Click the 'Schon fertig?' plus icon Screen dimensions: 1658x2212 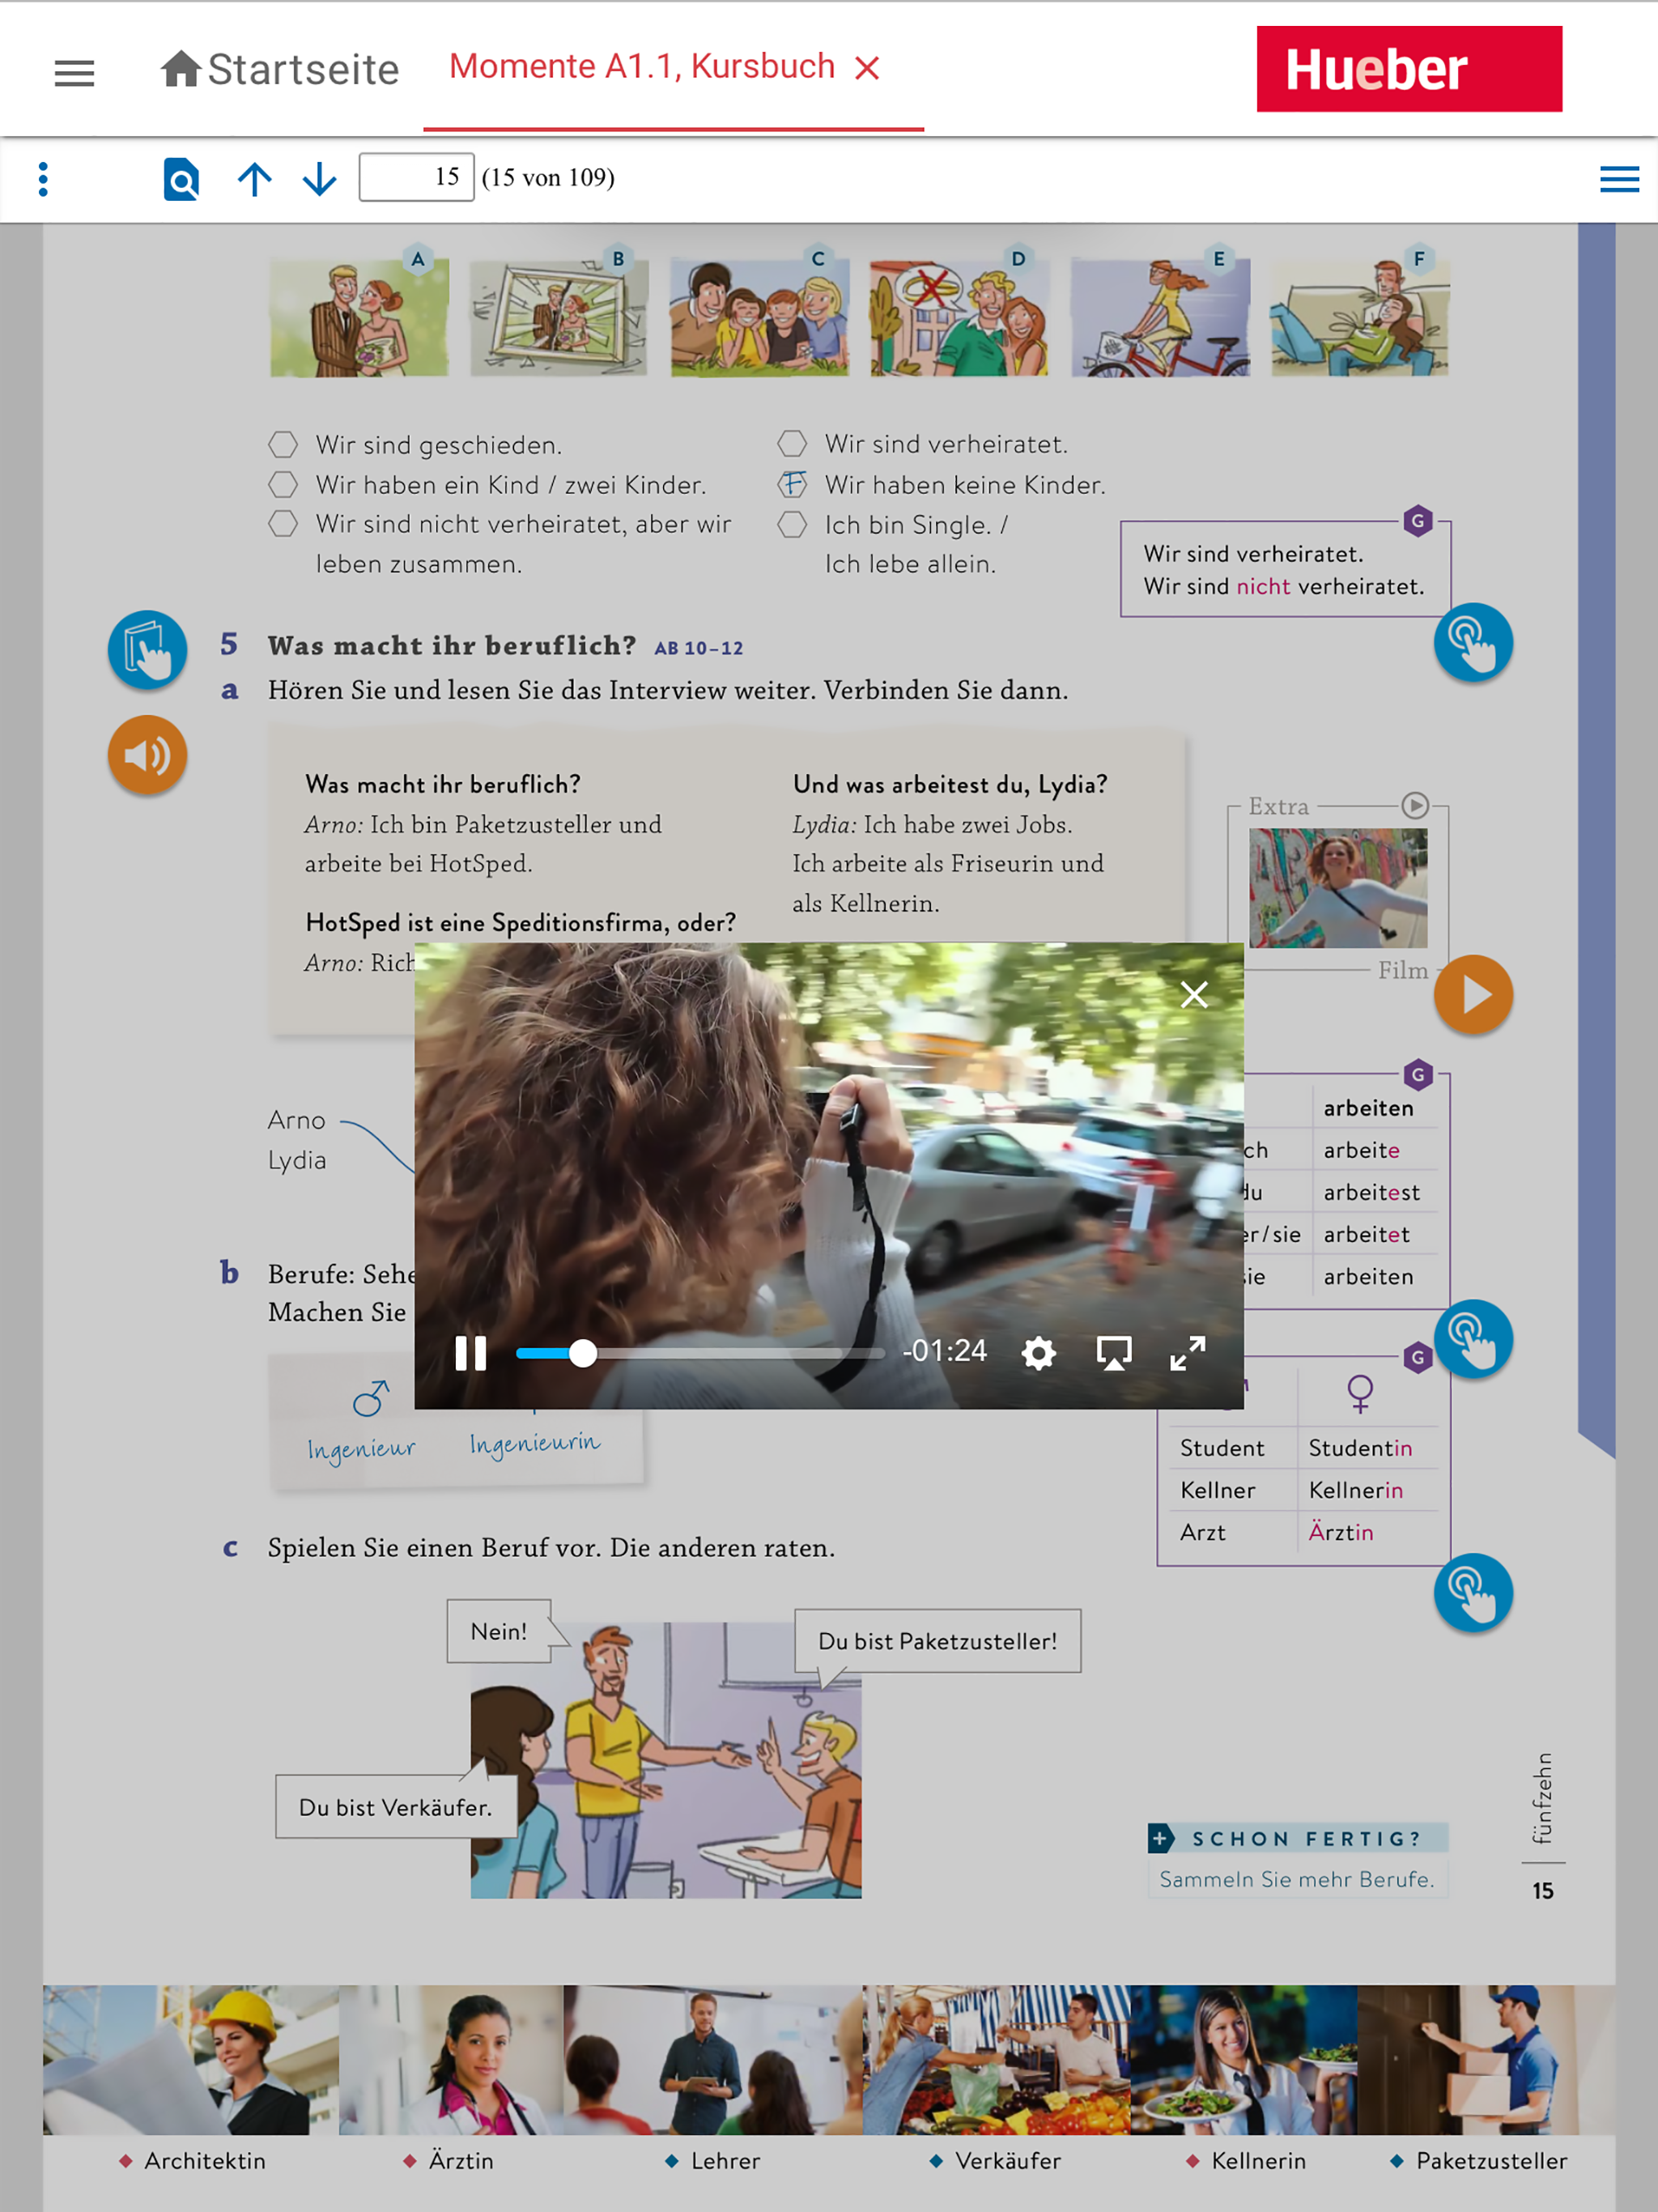point(1160,1838)
